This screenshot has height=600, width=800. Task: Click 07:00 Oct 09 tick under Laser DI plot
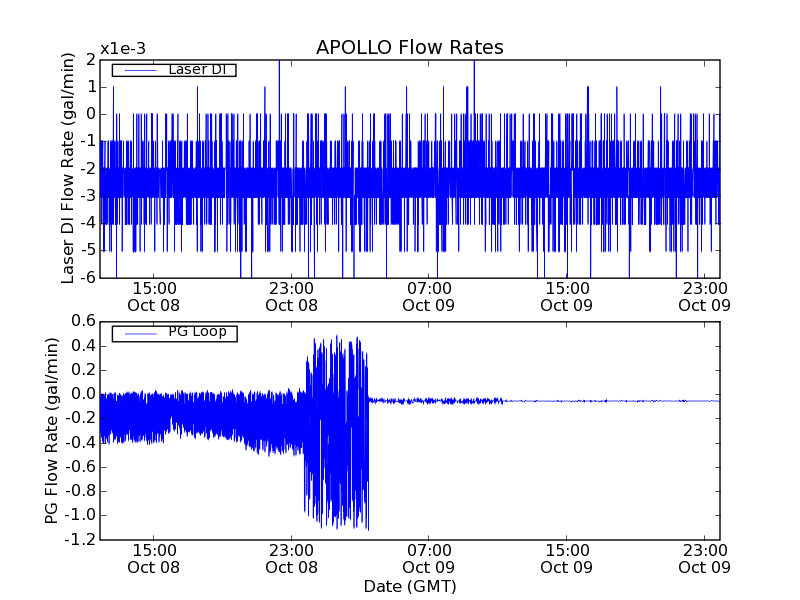[429, 296]
